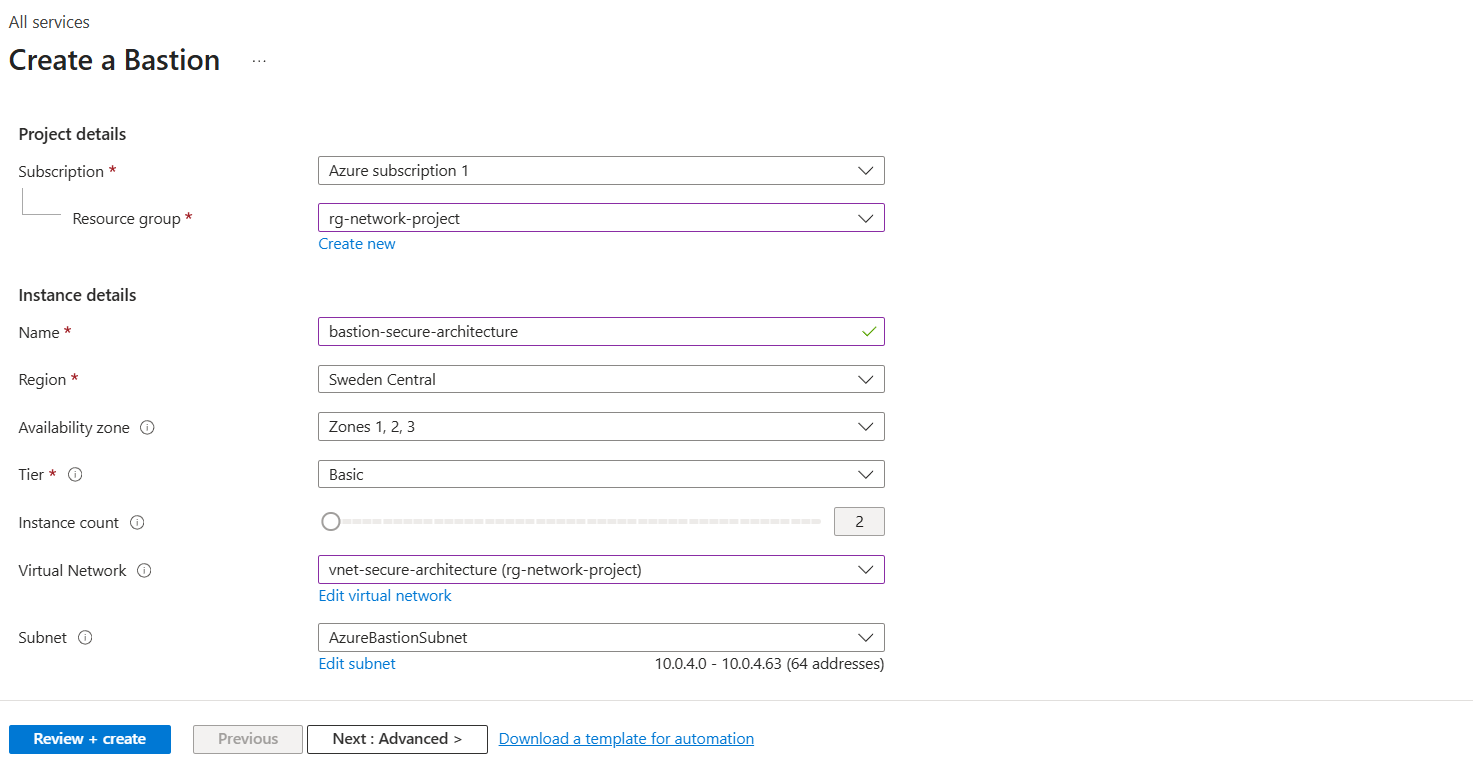1473x762 pixels.
Task: Open the ellipsis menu beside Create a Bastion
Action: [259, 61]
